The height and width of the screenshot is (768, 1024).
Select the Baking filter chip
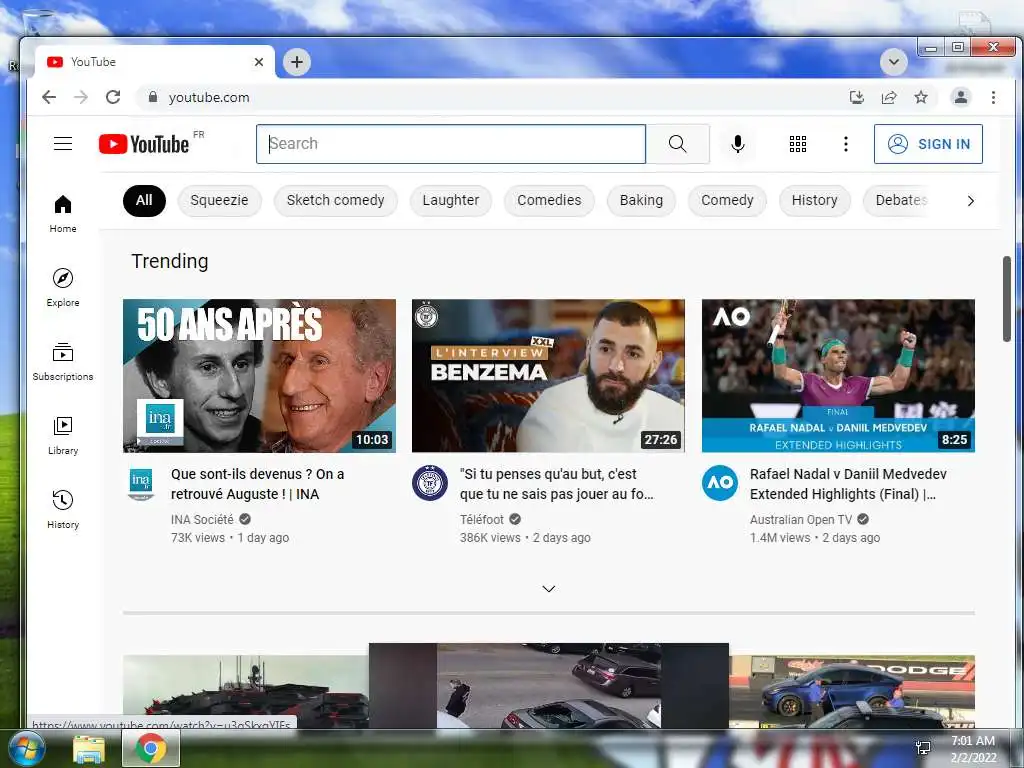point(641,200)
